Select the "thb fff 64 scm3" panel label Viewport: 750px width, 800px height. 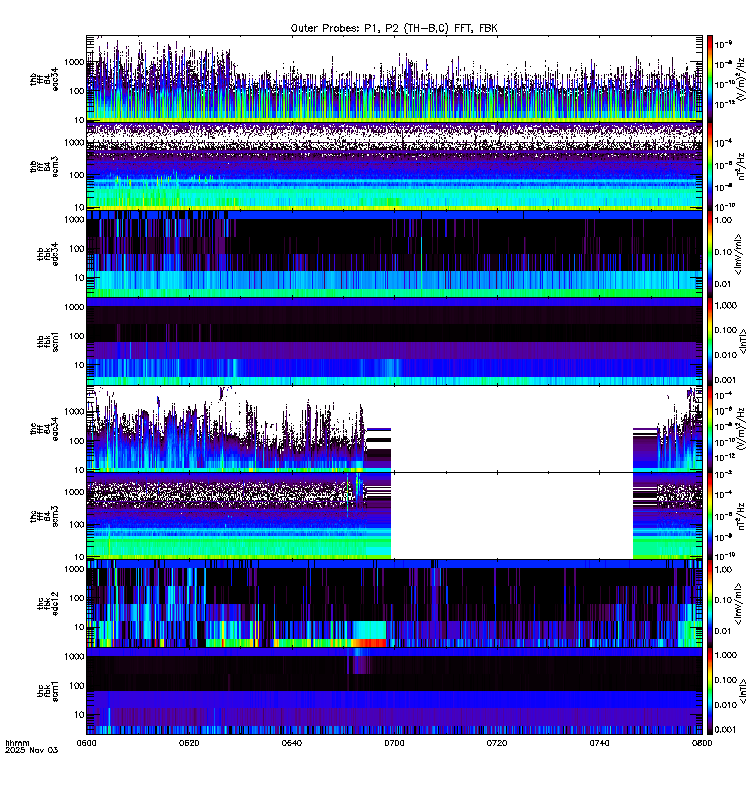click(x=44, y=166)
